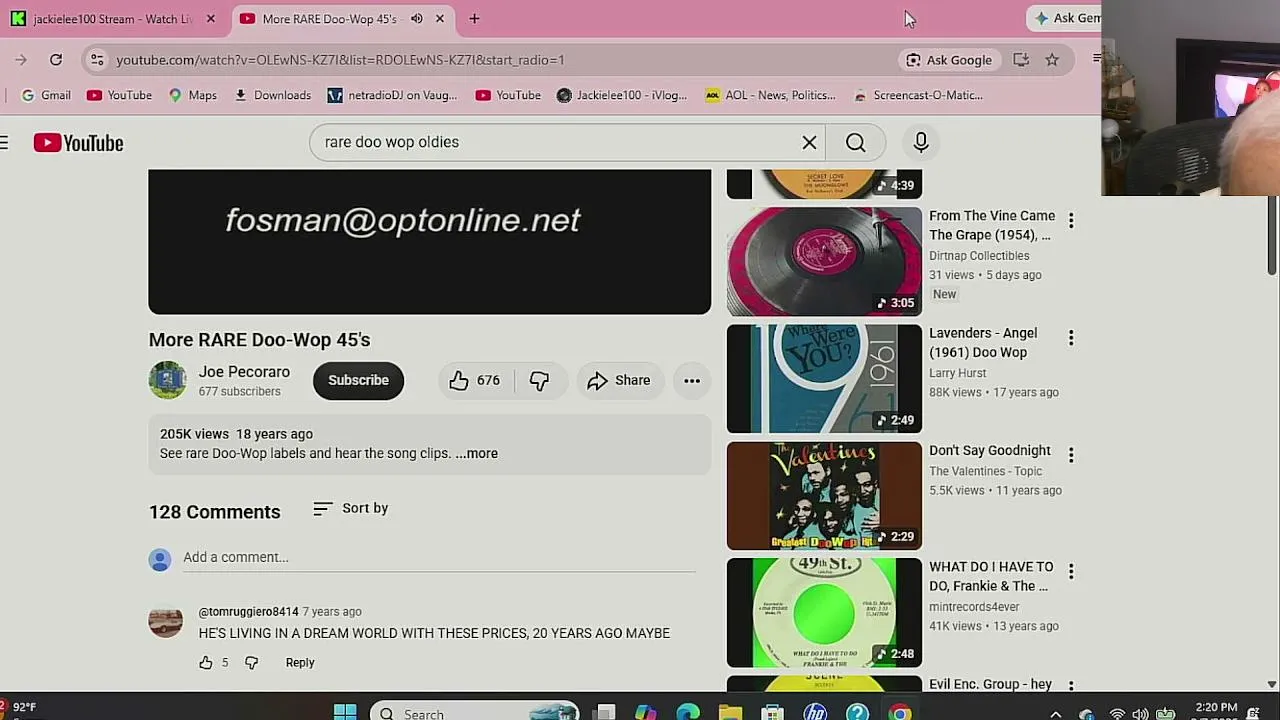Click the page's vertical scrollbar thumb
The height and width of the screenshot is (720, 1280).
click(1272, 233)
